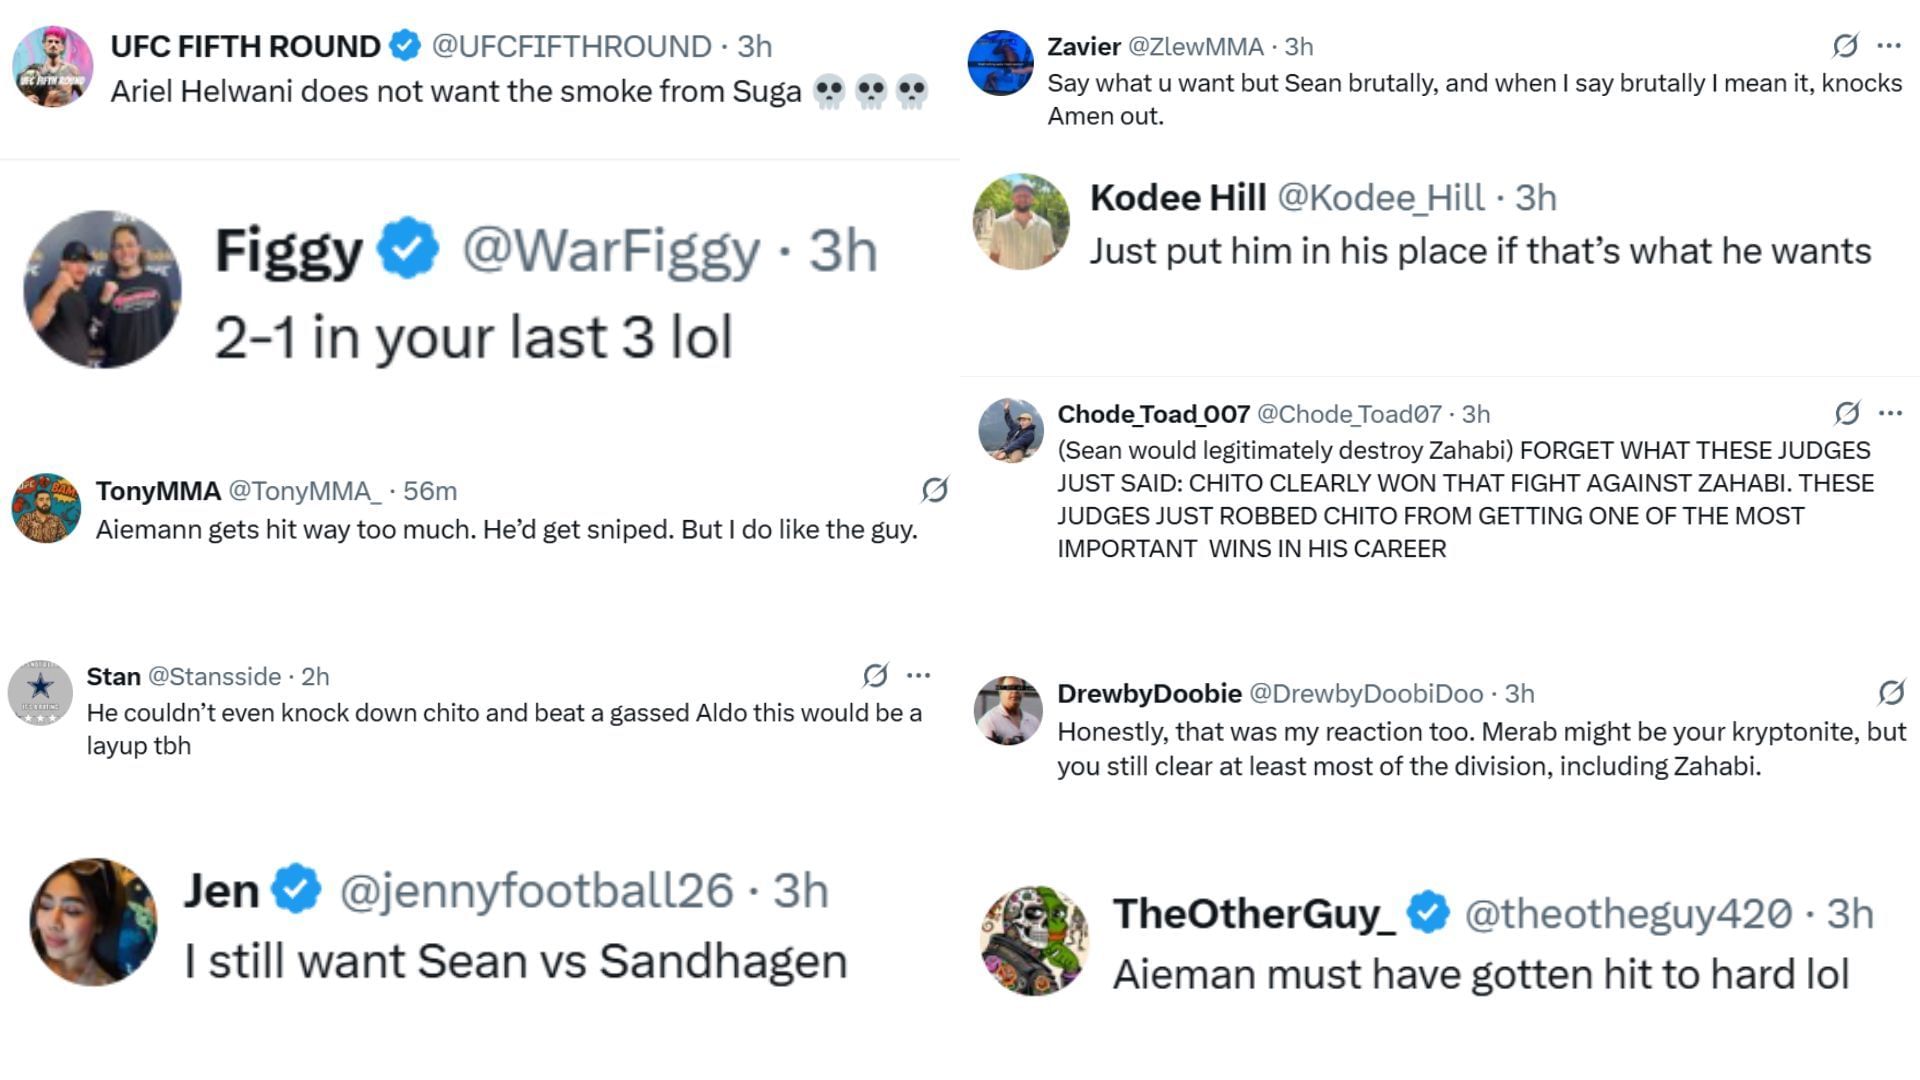Click the Grok icon on Zavier's tweet
Viewport: 1920px width, 1080px height.
click(1845, 45)
